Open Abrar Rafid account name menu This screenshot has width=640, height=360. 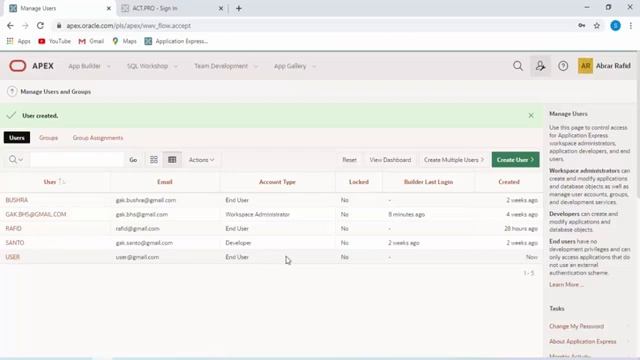point(613,66)
